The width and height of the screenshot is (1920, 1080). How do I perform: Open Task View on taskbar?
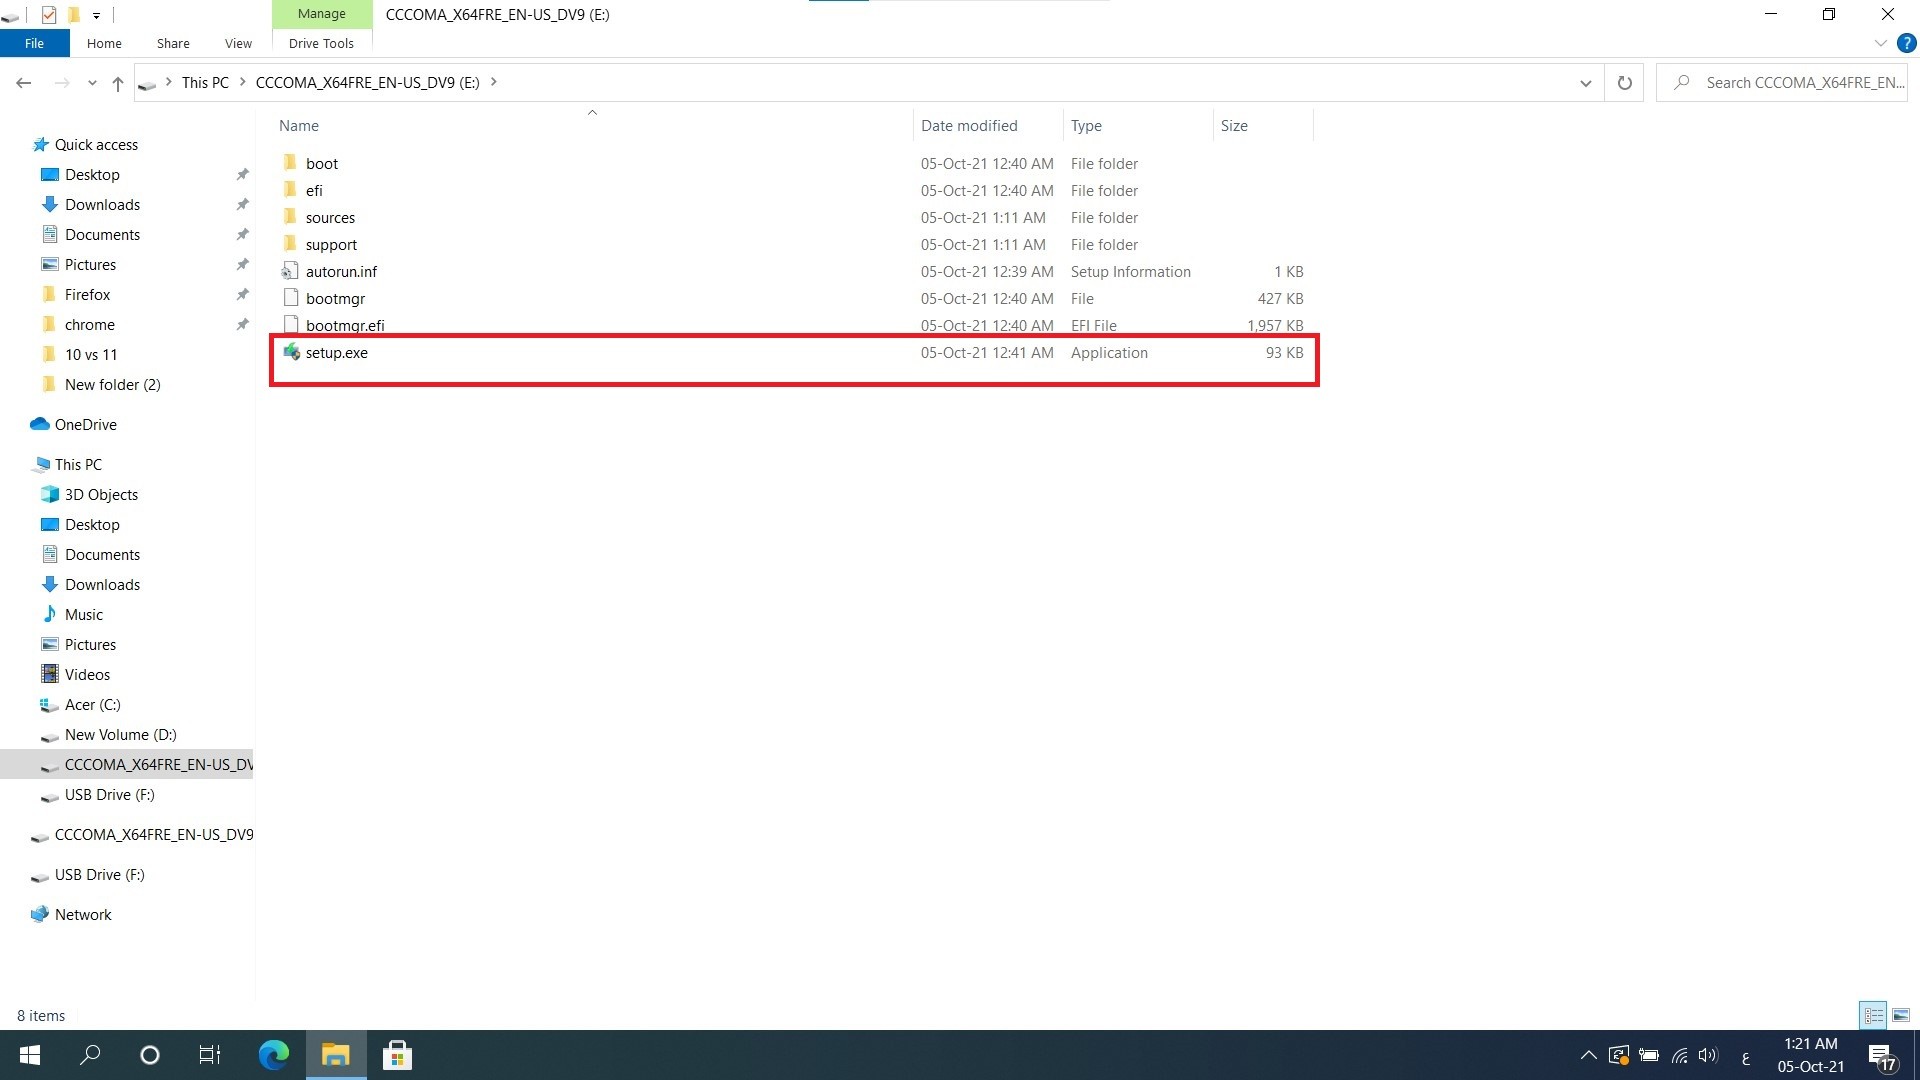tap(210, 1055)
